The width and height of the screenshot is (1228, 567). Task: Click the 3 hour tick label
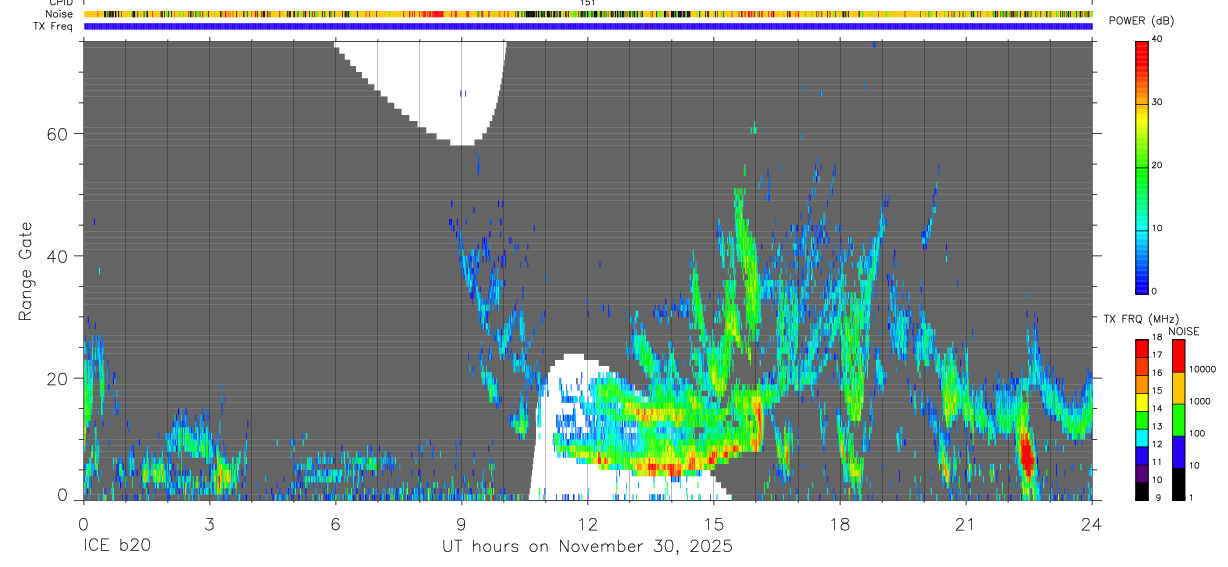coord(209,524)
